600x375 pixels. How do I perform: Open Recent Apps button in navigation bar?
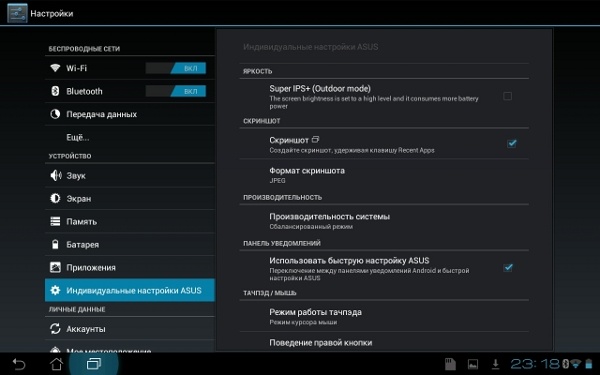pyautogui.click(x=94, y=364)
